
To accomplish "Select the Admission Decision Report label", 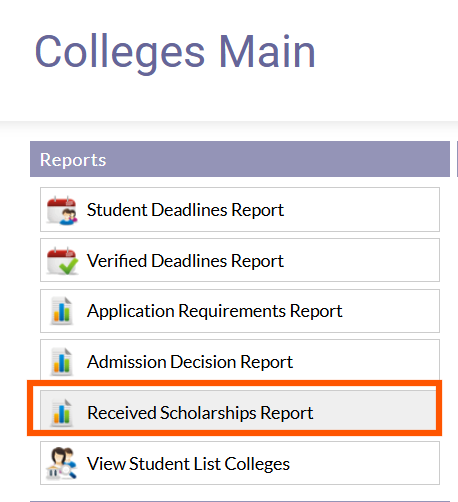I will point(190,362).
